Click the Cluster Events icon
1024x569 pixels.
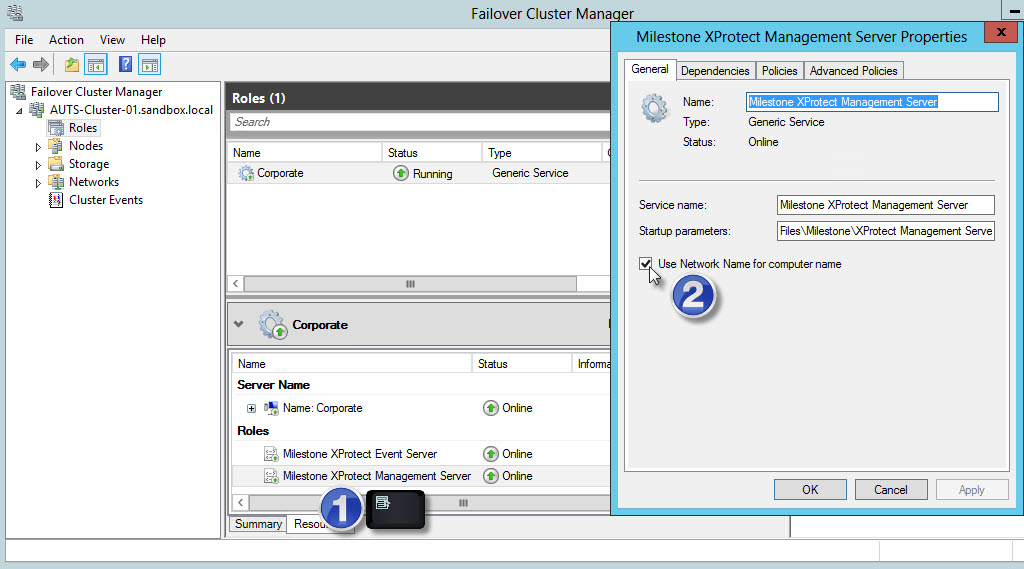56,200
